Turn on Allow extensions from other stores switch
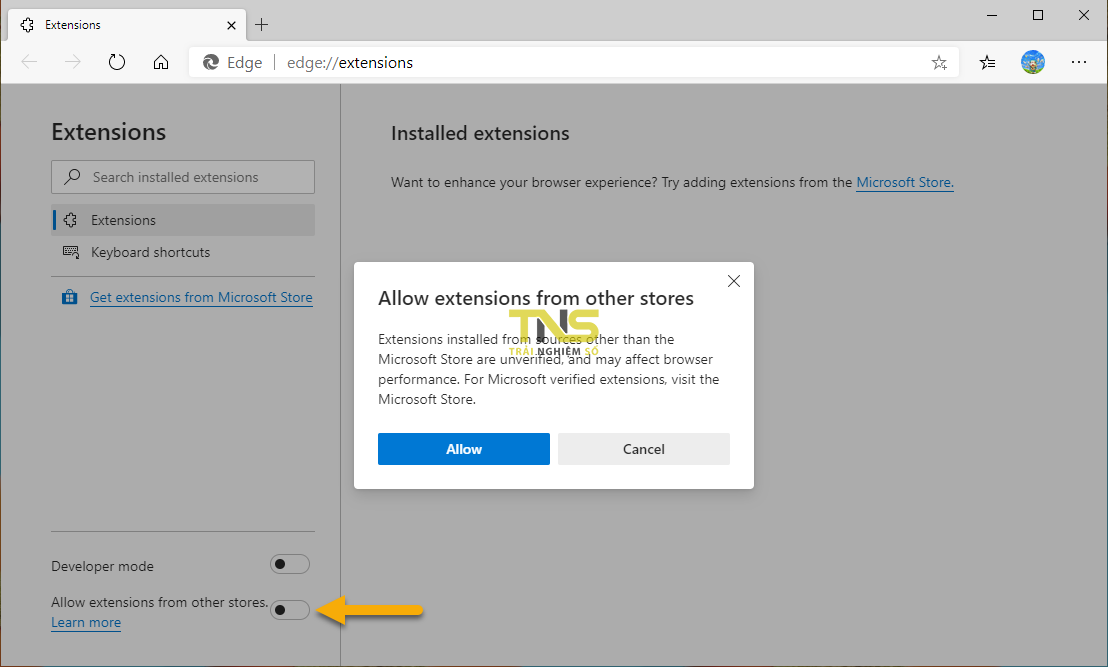The height and width of the screenshot is (667, 1108). click(289, 609)
